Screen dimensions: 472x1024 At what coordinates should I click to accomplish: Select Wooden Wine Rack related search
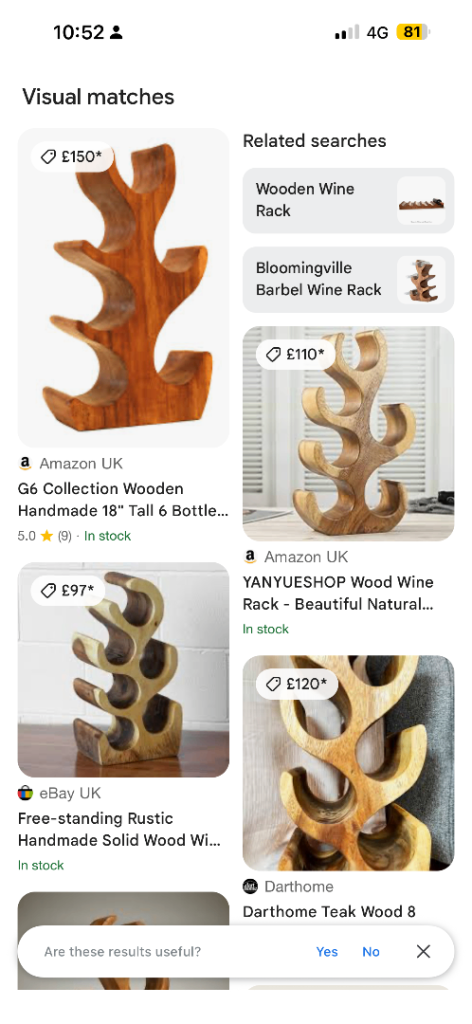[x=348, y=200]
